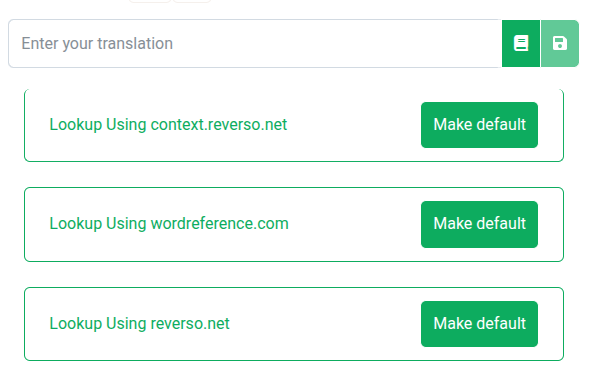590x381 pixels.
Task: Make reverso.net the default lookup
Action: tap(479, 324)
